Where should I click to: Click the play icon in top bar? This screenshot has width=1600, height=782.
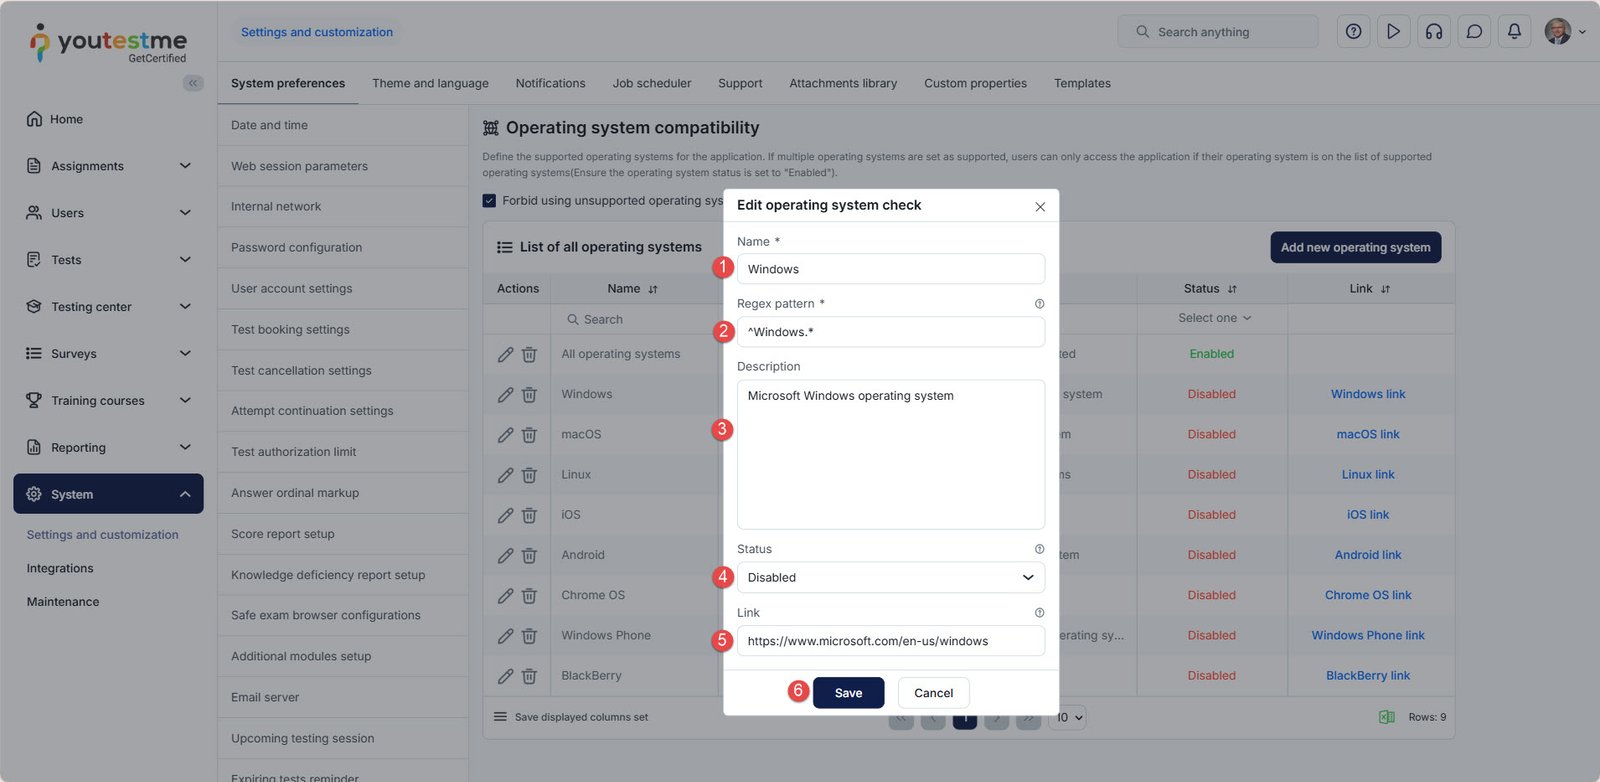pos(1393,32)
